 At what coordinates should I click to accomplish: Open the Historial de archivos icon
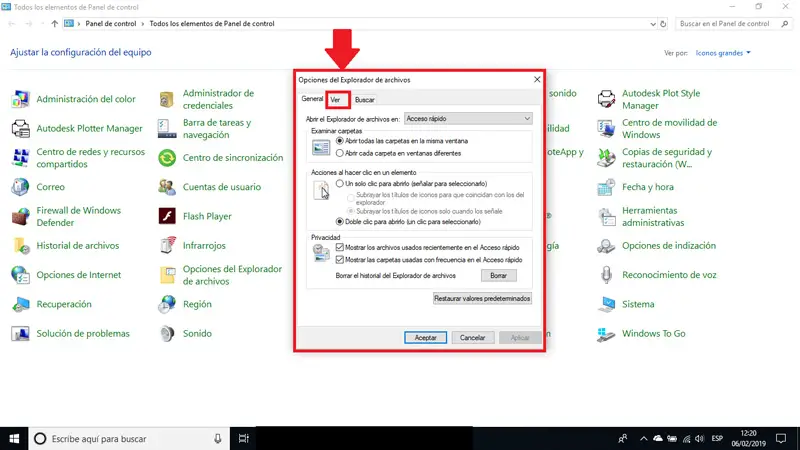(x=20, y=245)
